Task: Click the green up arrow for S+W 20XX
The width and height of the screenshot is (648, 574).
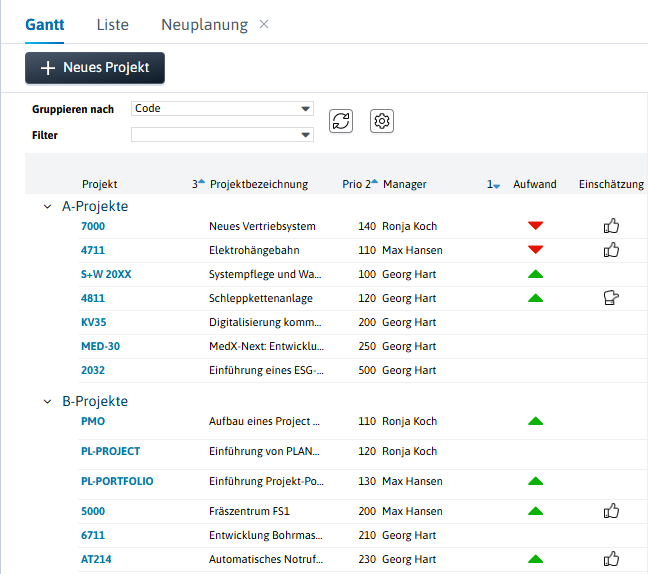Action: coord(535,274)
